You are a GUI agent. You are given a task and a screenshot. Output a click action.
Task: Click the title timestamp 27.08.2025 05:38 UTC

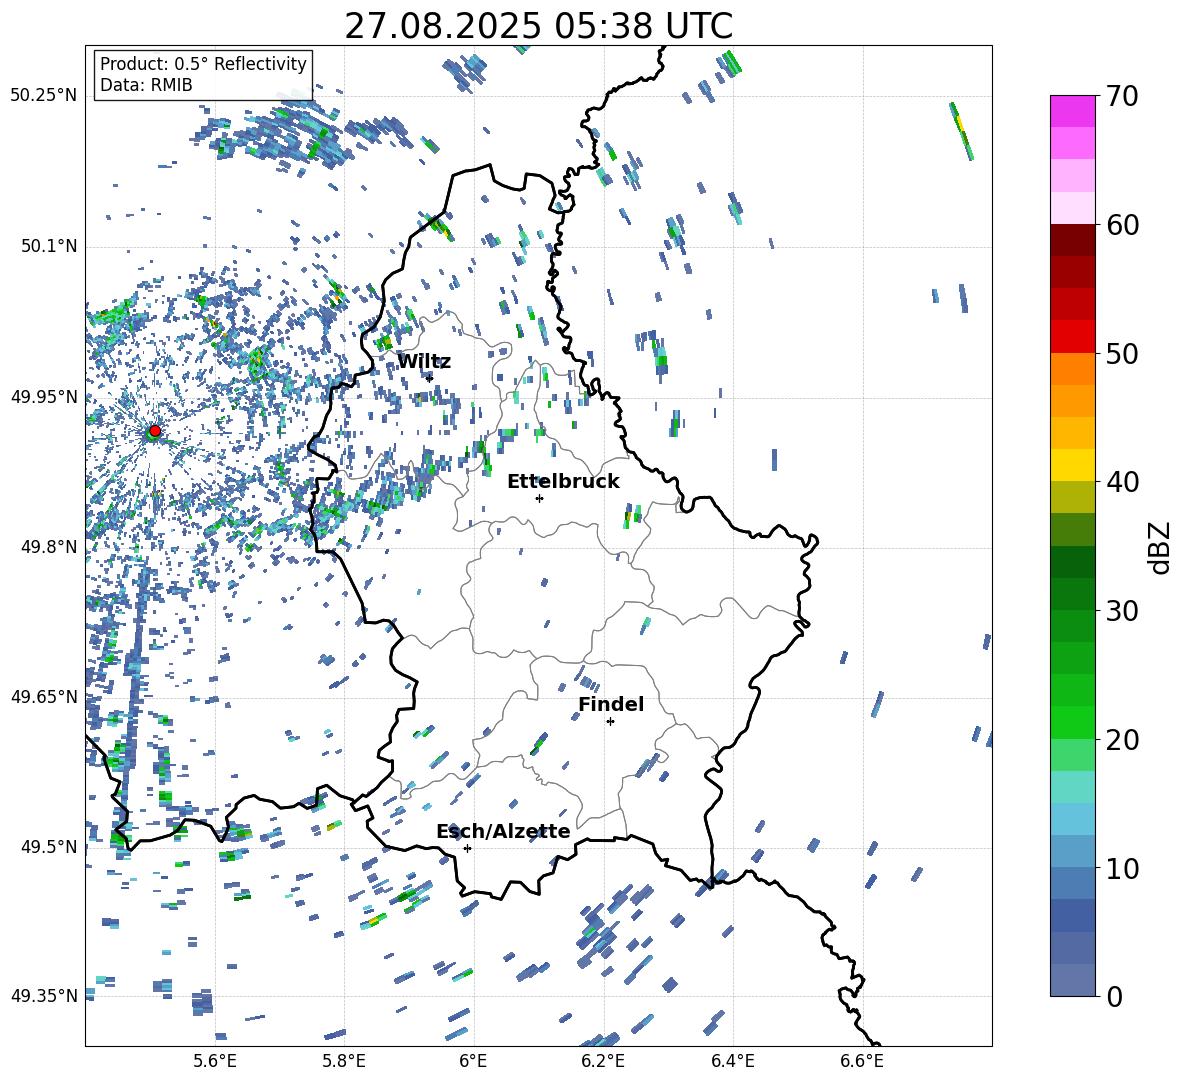coord(538,26)
